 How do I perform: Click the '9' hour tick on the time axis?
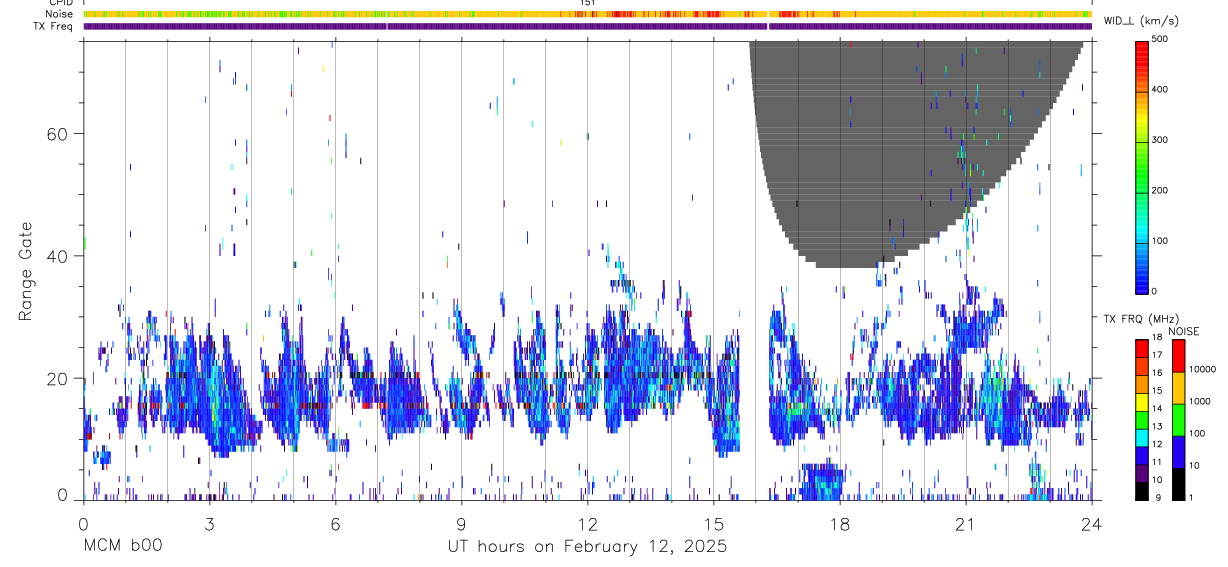tap(461, 524)
